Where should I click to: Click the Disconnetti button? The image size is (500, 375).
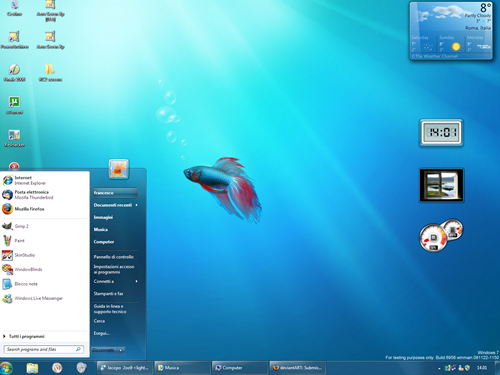(x=104, y=350)
